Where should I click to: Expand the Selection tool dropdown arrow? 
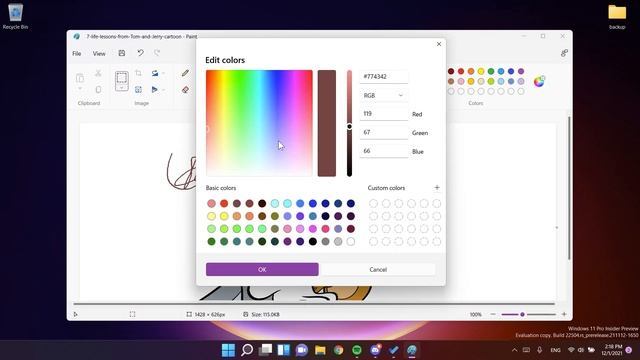(x=122, y=87)
